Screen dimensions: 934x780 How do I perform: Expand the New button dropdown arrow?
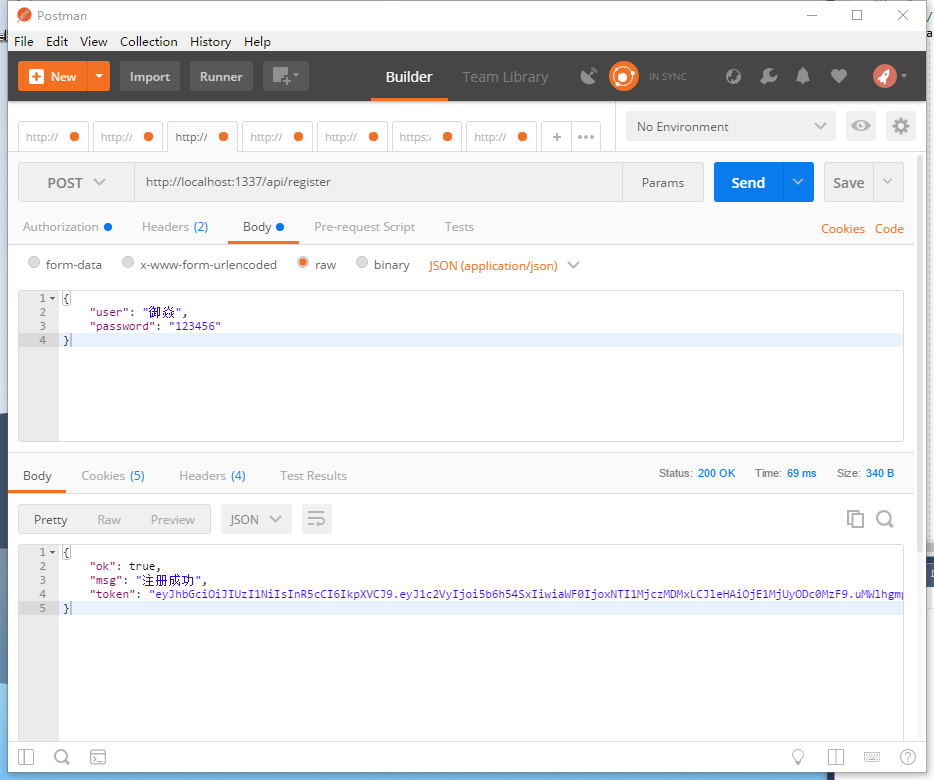click(x=99, y=76)
